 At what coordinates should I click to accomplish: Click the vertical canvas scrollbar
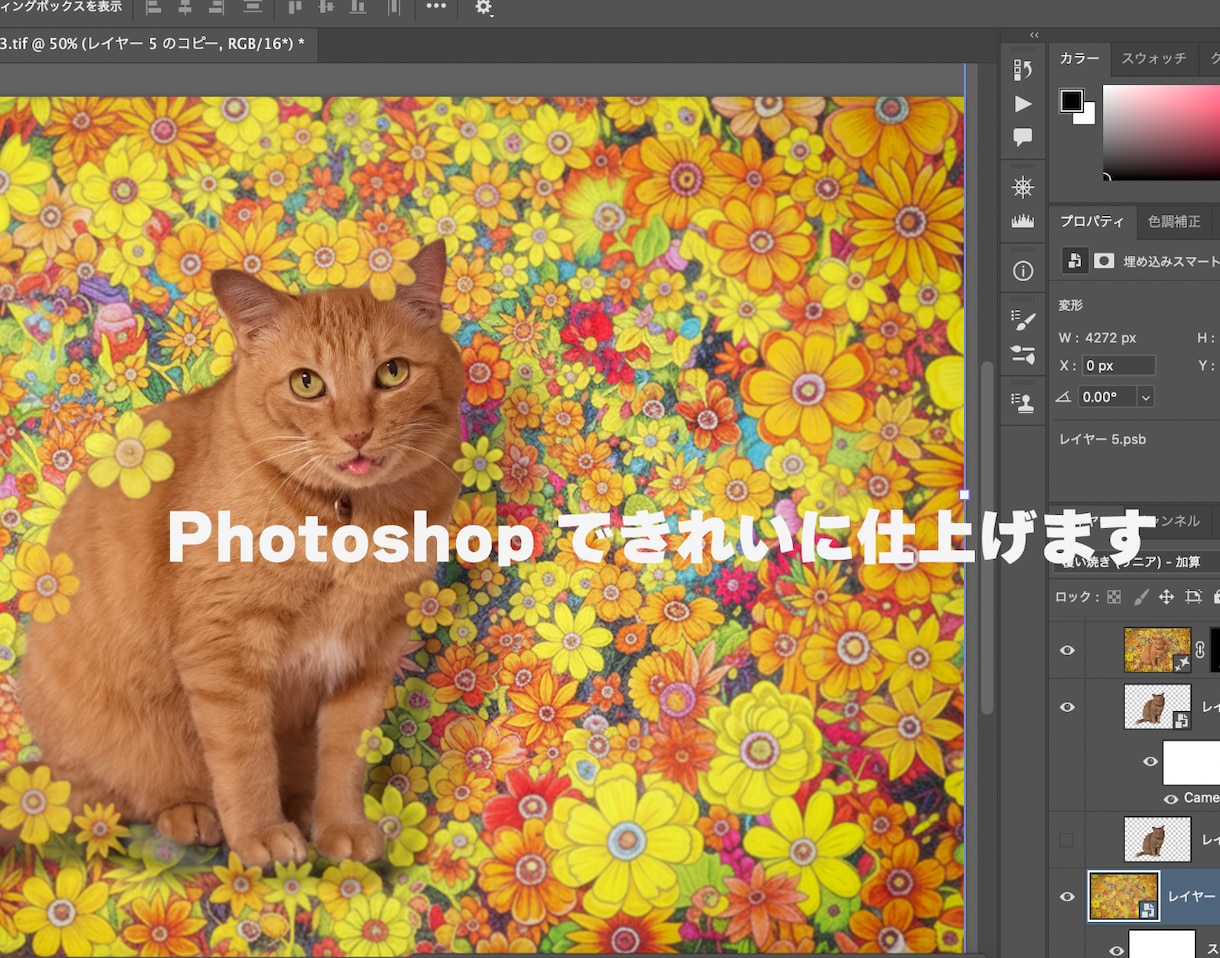[987, 538]
